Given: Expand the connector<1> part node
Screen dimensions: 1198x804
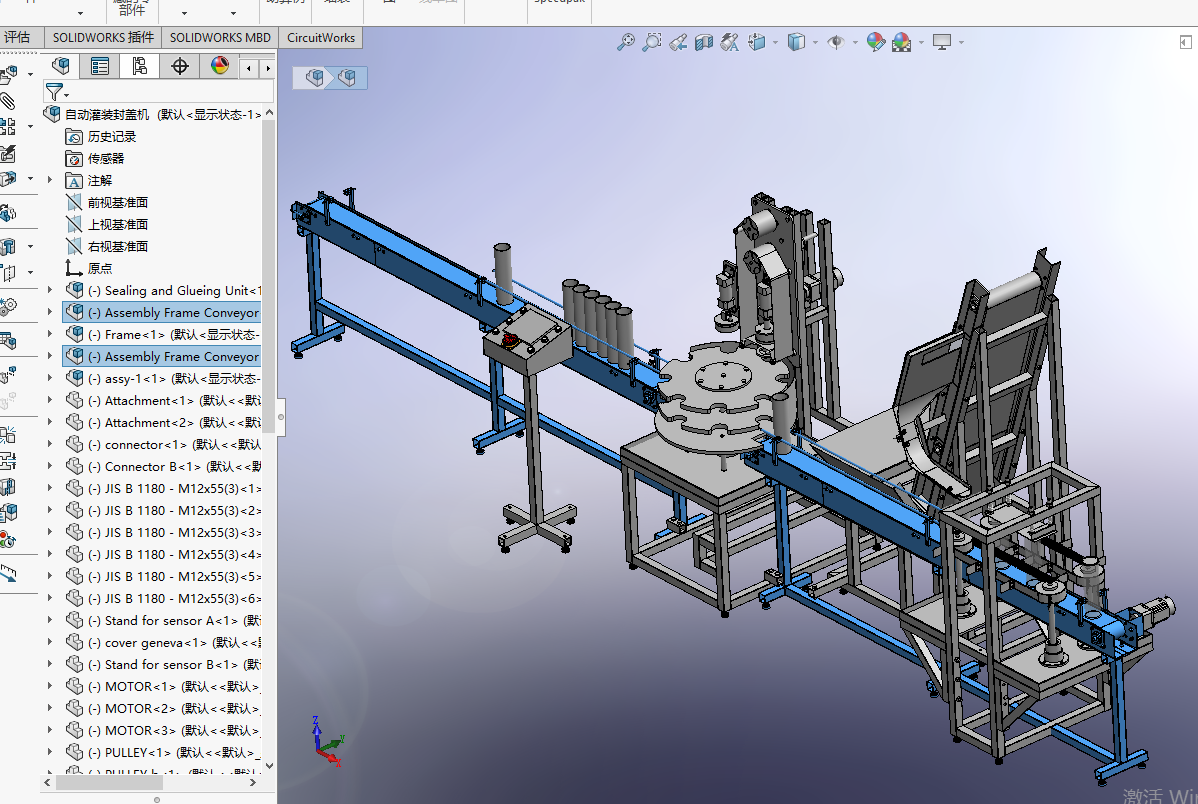Looking at the screenshot, I should 50,445.
